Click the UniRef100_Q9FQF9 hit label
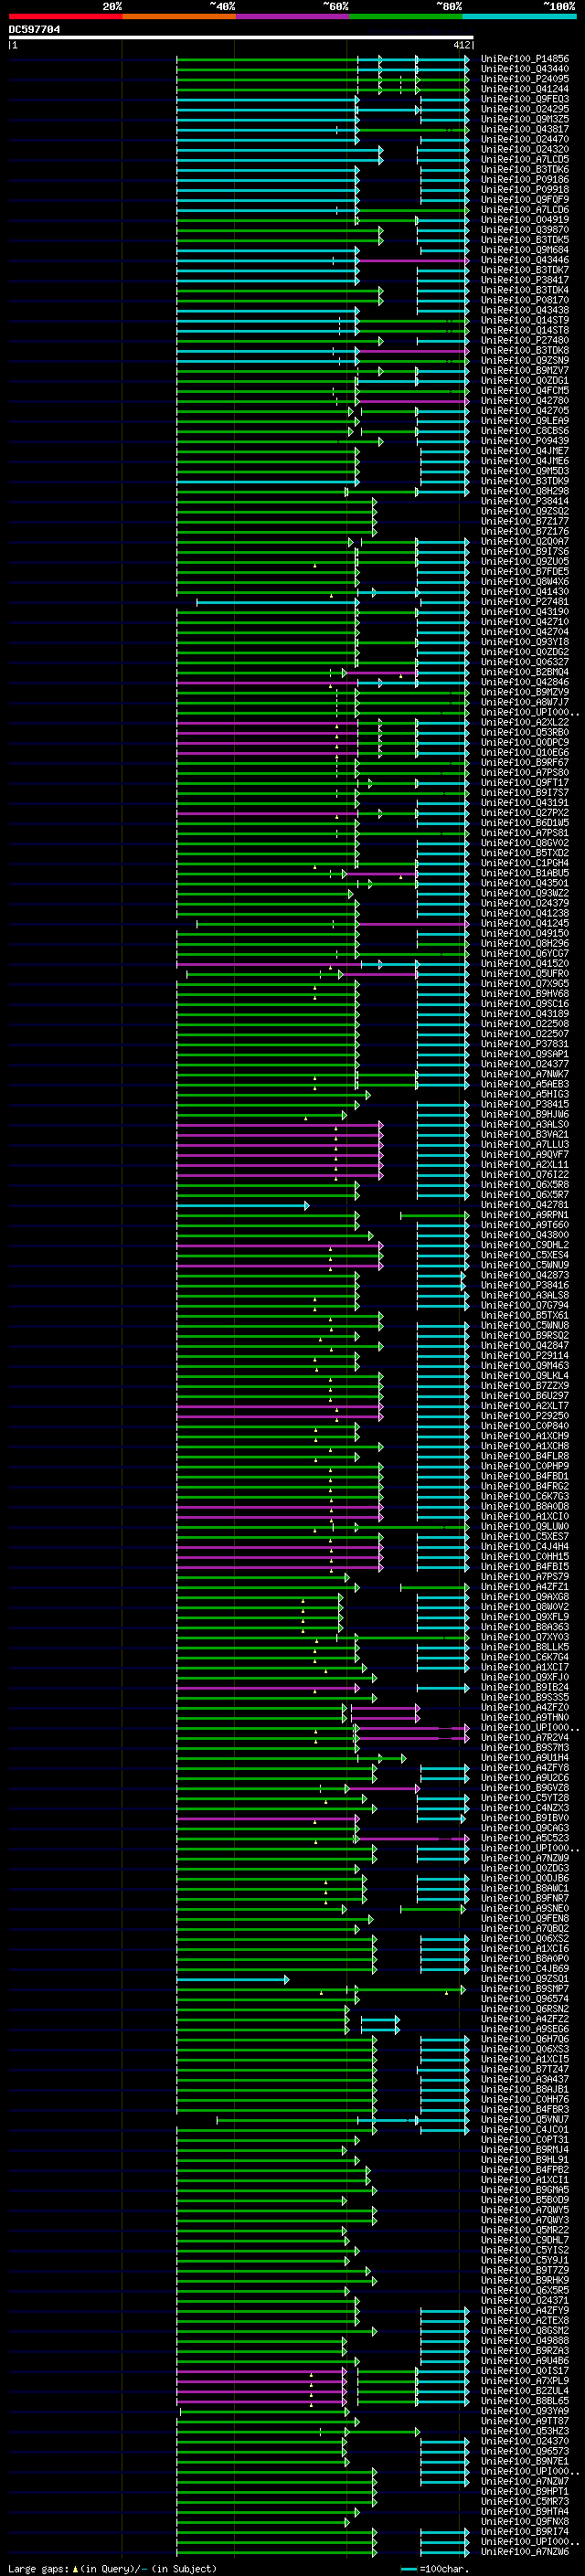This screenshot has width=585, height=2576. (525, 199)
